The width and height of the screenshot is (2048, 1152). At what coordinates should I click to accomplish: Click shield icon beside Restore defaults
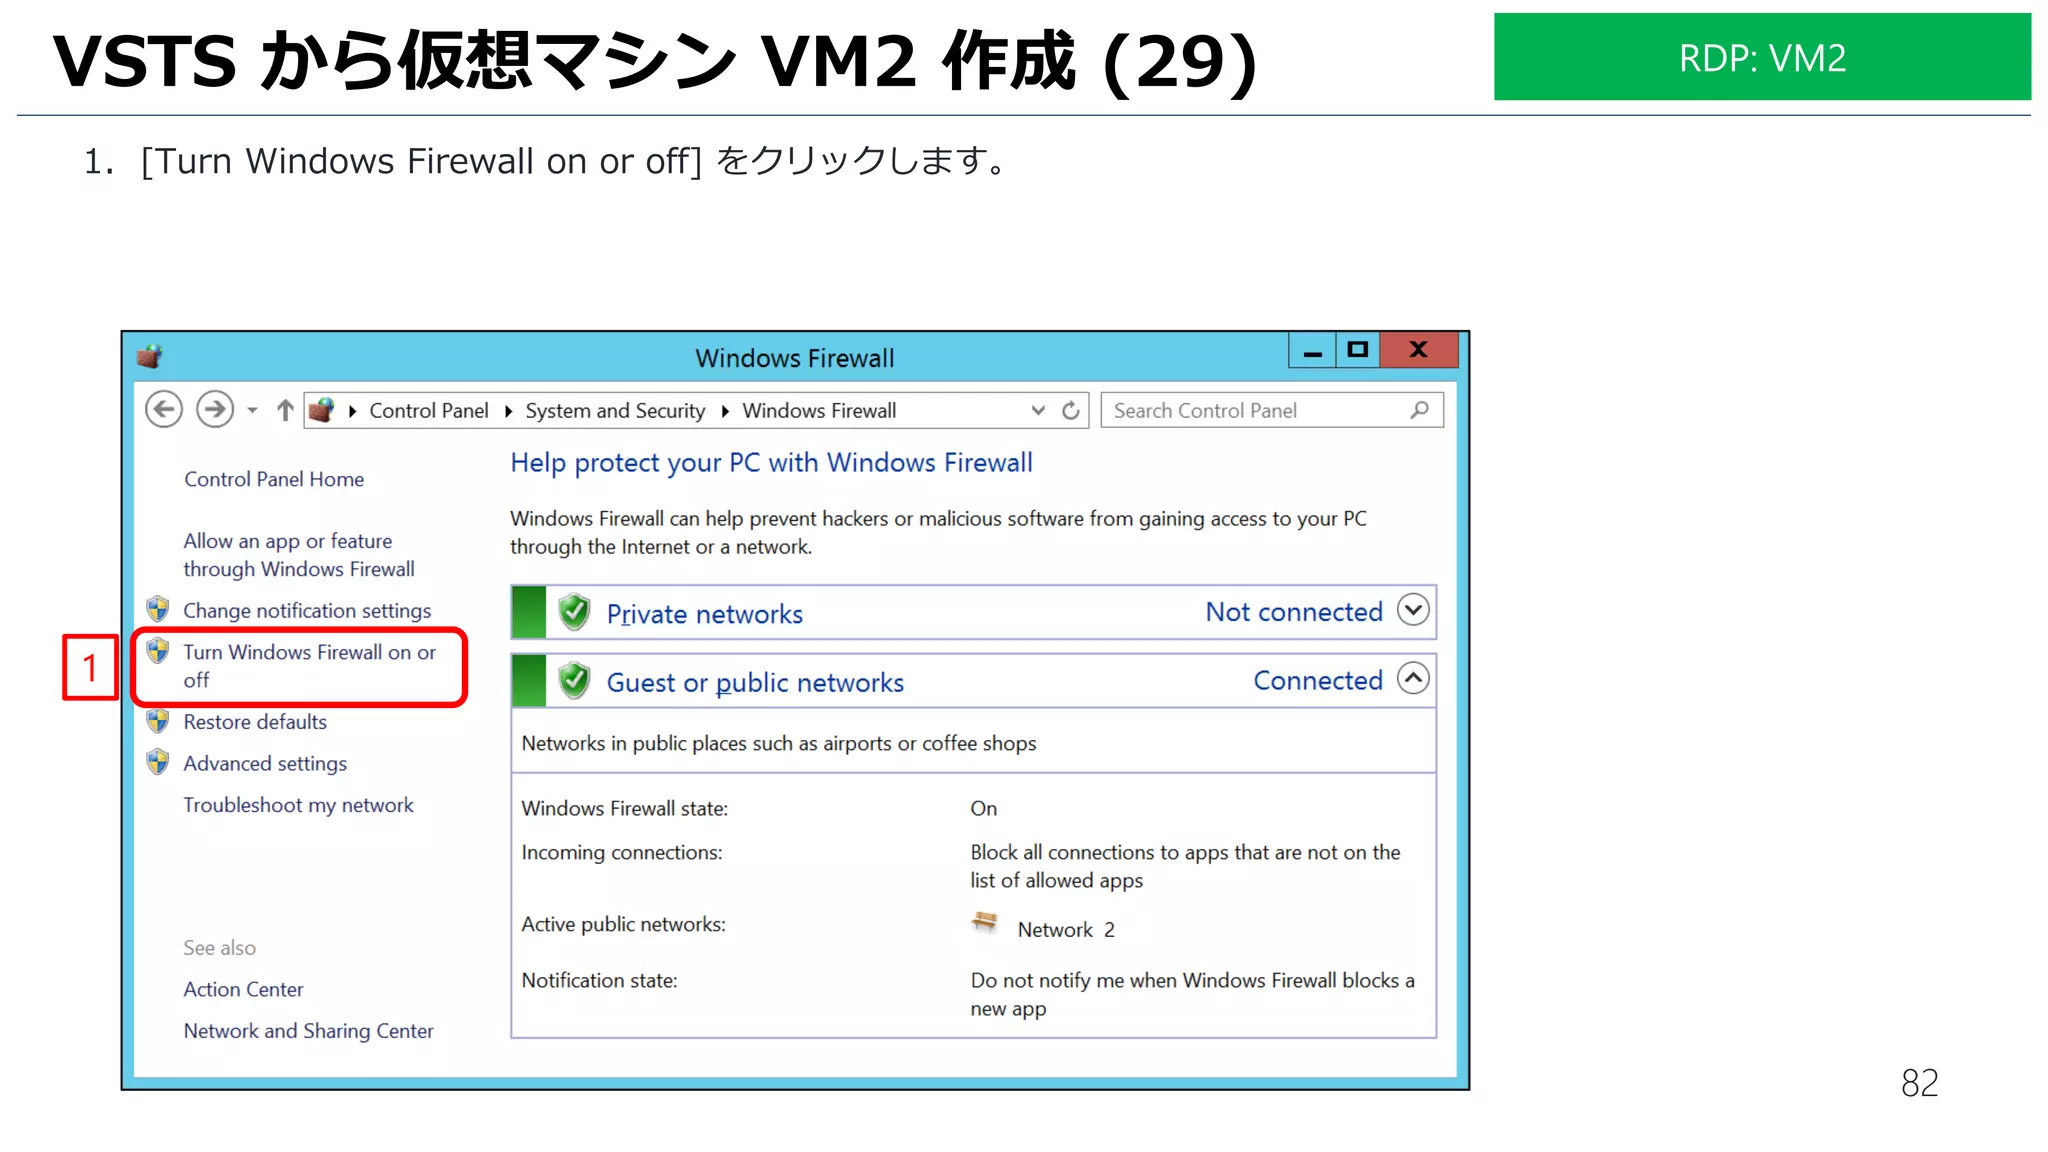pos(158,720)
